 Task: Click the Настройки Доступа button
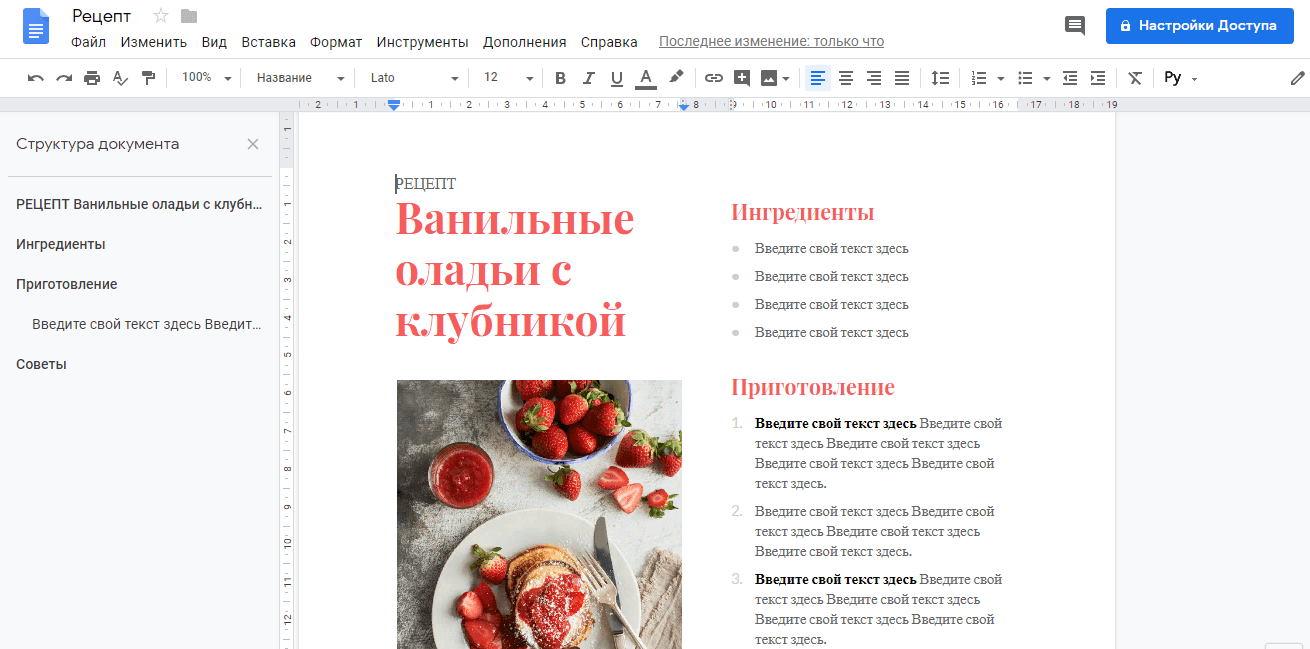(x=1199, y=25)
